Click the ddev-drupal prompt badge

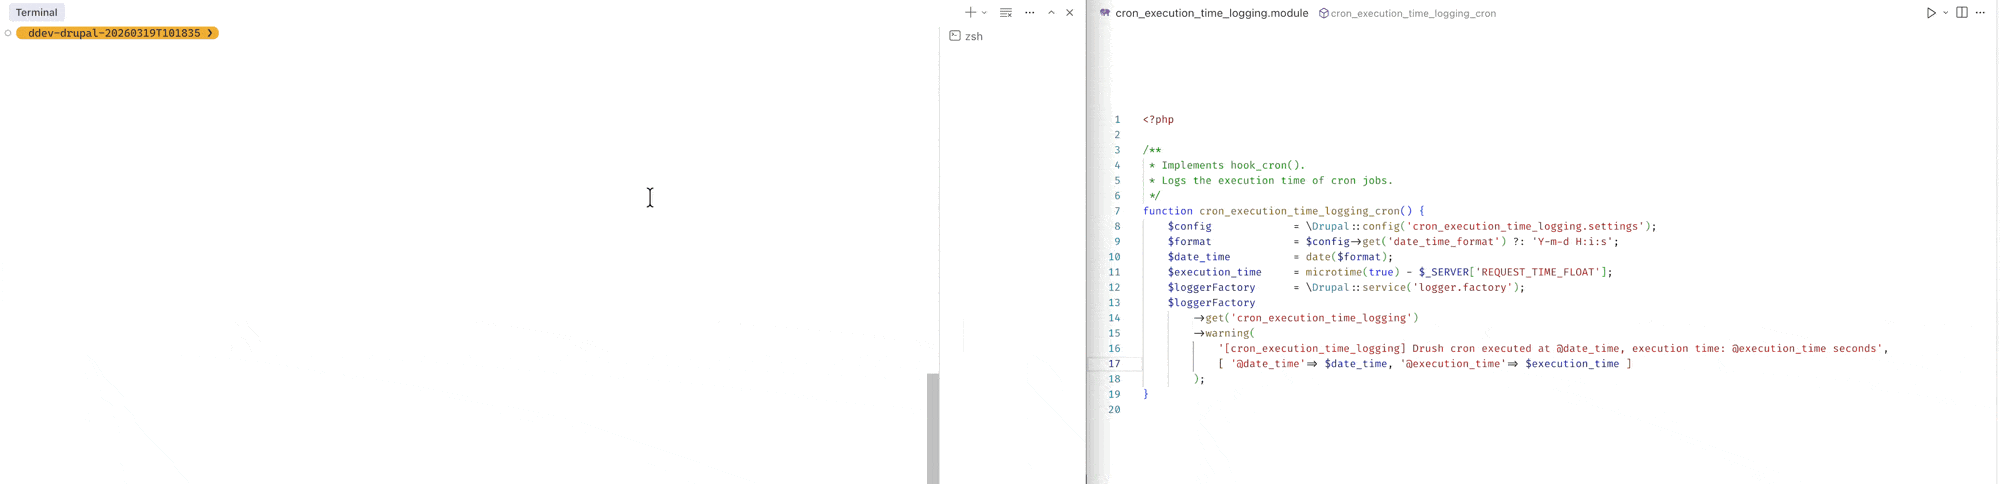[117, 33]
